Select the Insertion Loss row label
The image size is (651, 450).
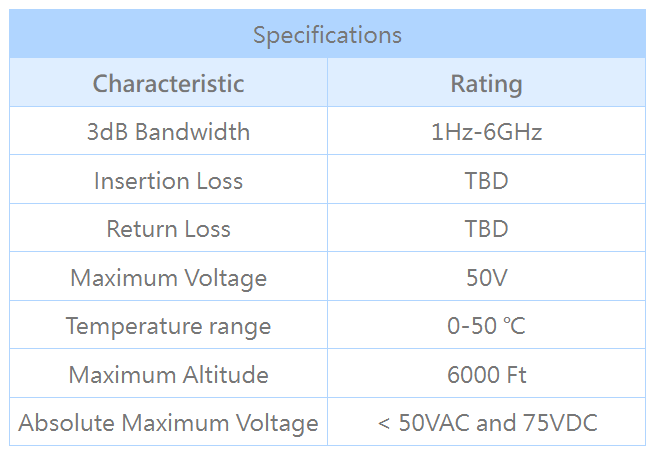pyautogui.click(x=168, y=181)
